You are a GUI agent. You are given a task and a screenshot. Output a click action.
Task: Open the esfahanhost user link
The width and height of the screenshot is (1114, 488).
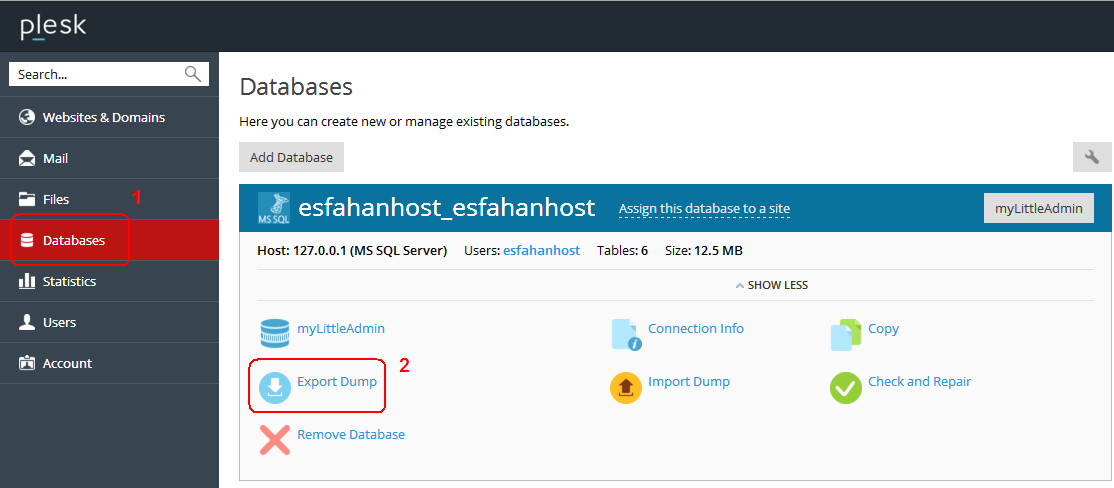541,250
